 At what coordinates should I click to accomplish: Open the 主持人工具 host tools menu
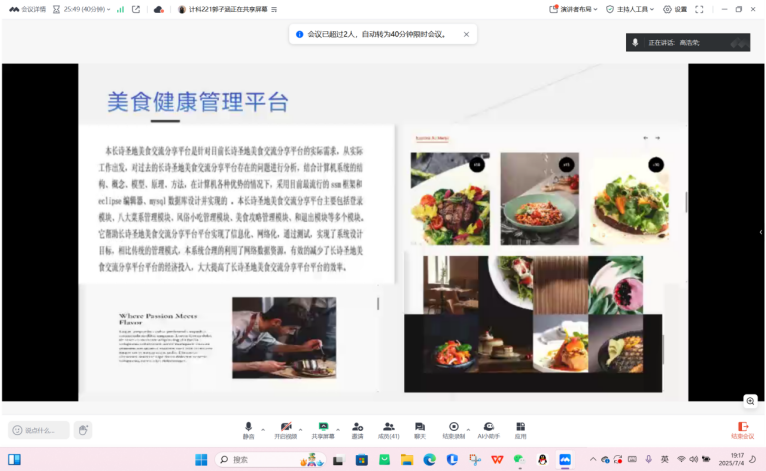click(x=630, y=9)
